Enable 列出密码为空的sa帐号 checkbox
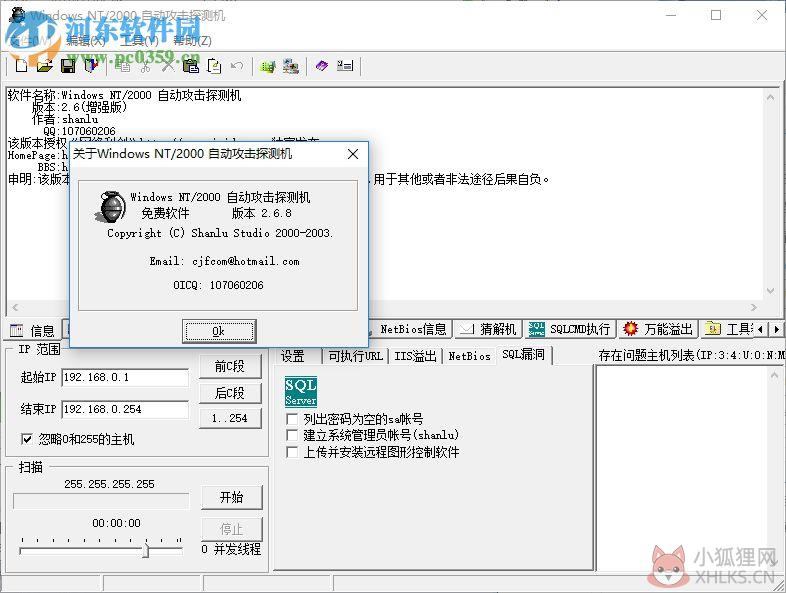The image size is (786, 593). (x=292, y=419)
